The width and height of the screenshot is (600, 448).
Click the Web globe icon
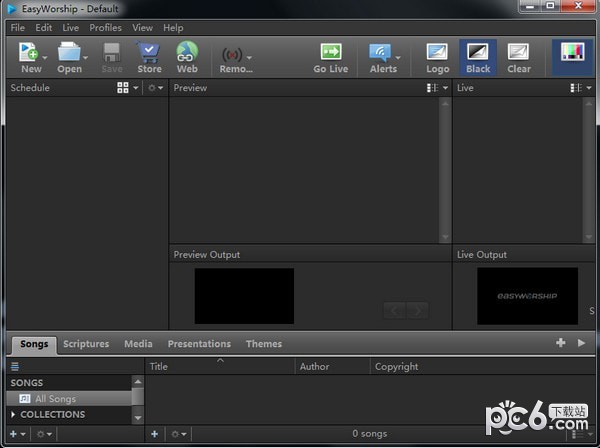[x=187, y=52]
